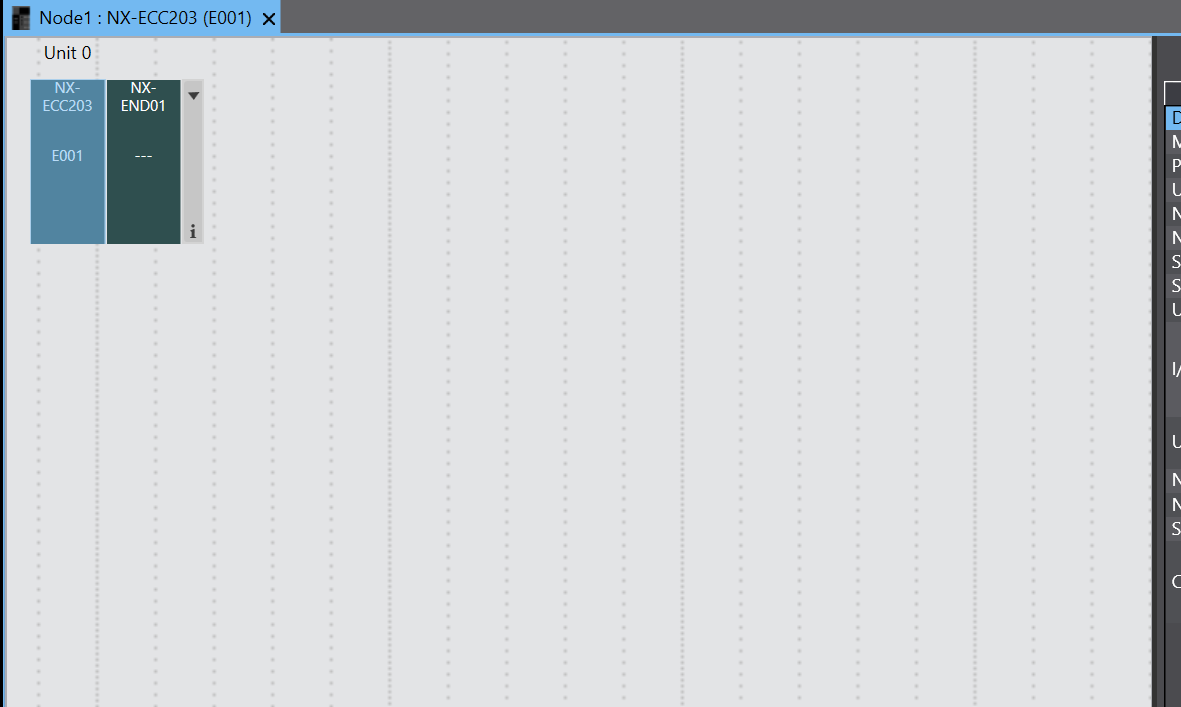Select the property row starting with C
The height and width of the screenshot is (707, 1181).
(x=1173, y=581)
